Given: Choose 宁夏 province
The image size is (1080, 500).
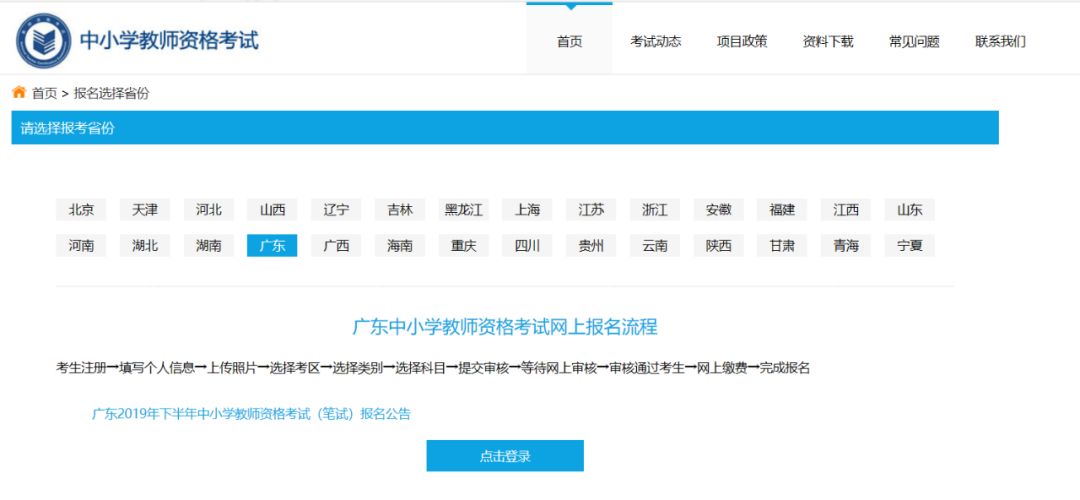Looking at the screenshot, I should pos(910,246).
